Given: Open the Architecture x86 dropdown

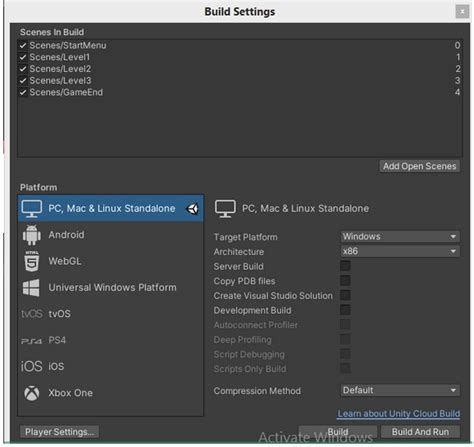Looking at the screenshot, I should [400, 251].
